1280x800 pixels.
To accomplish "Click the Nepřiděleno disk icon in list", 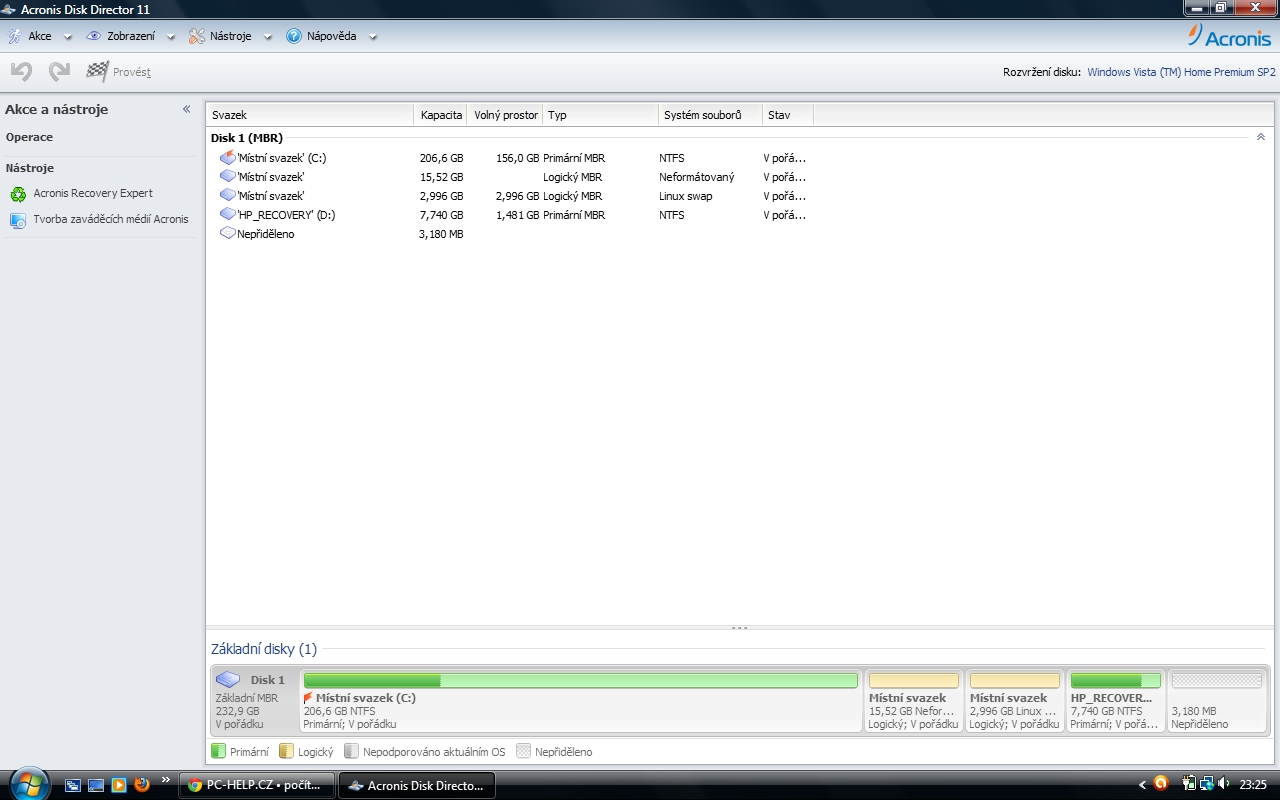I will [227, 233].
